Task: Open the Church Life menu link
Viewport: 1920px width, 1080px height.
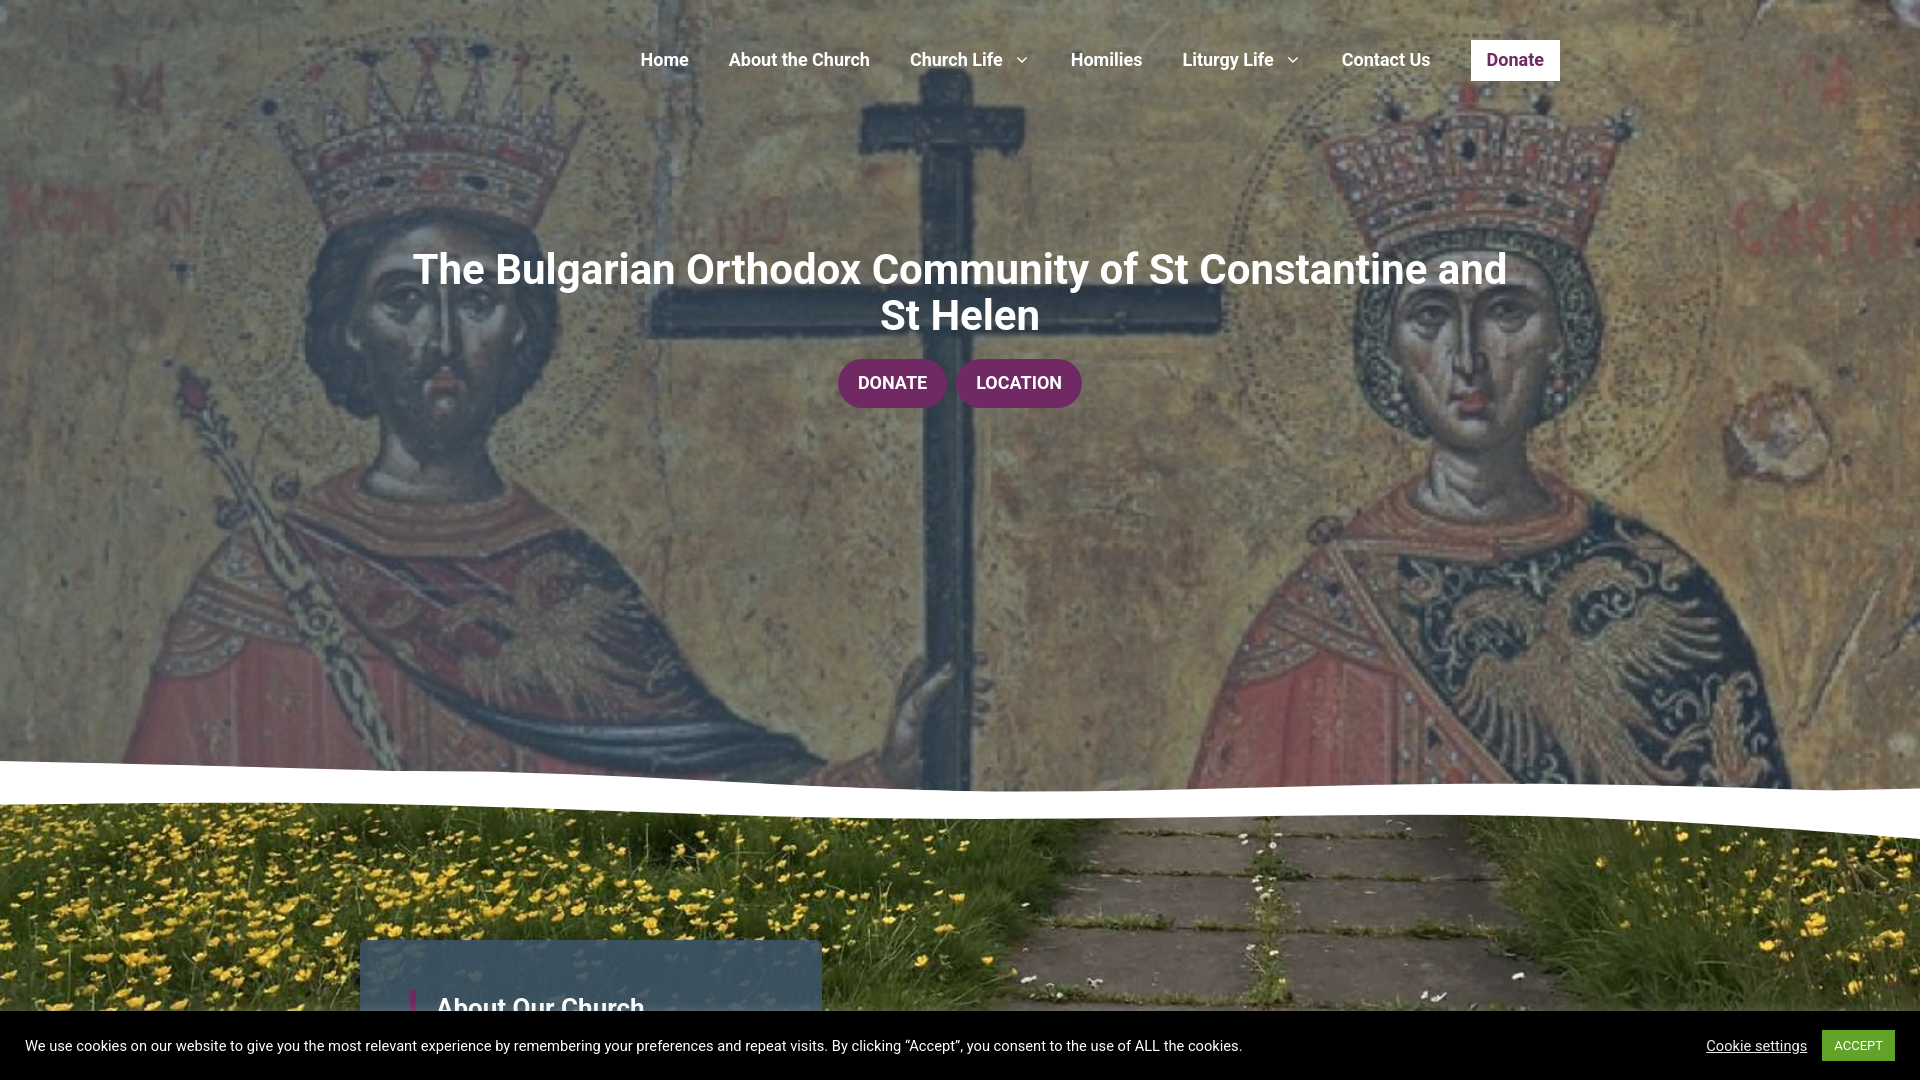Action: pyautogui.click(x=955, y=60)
